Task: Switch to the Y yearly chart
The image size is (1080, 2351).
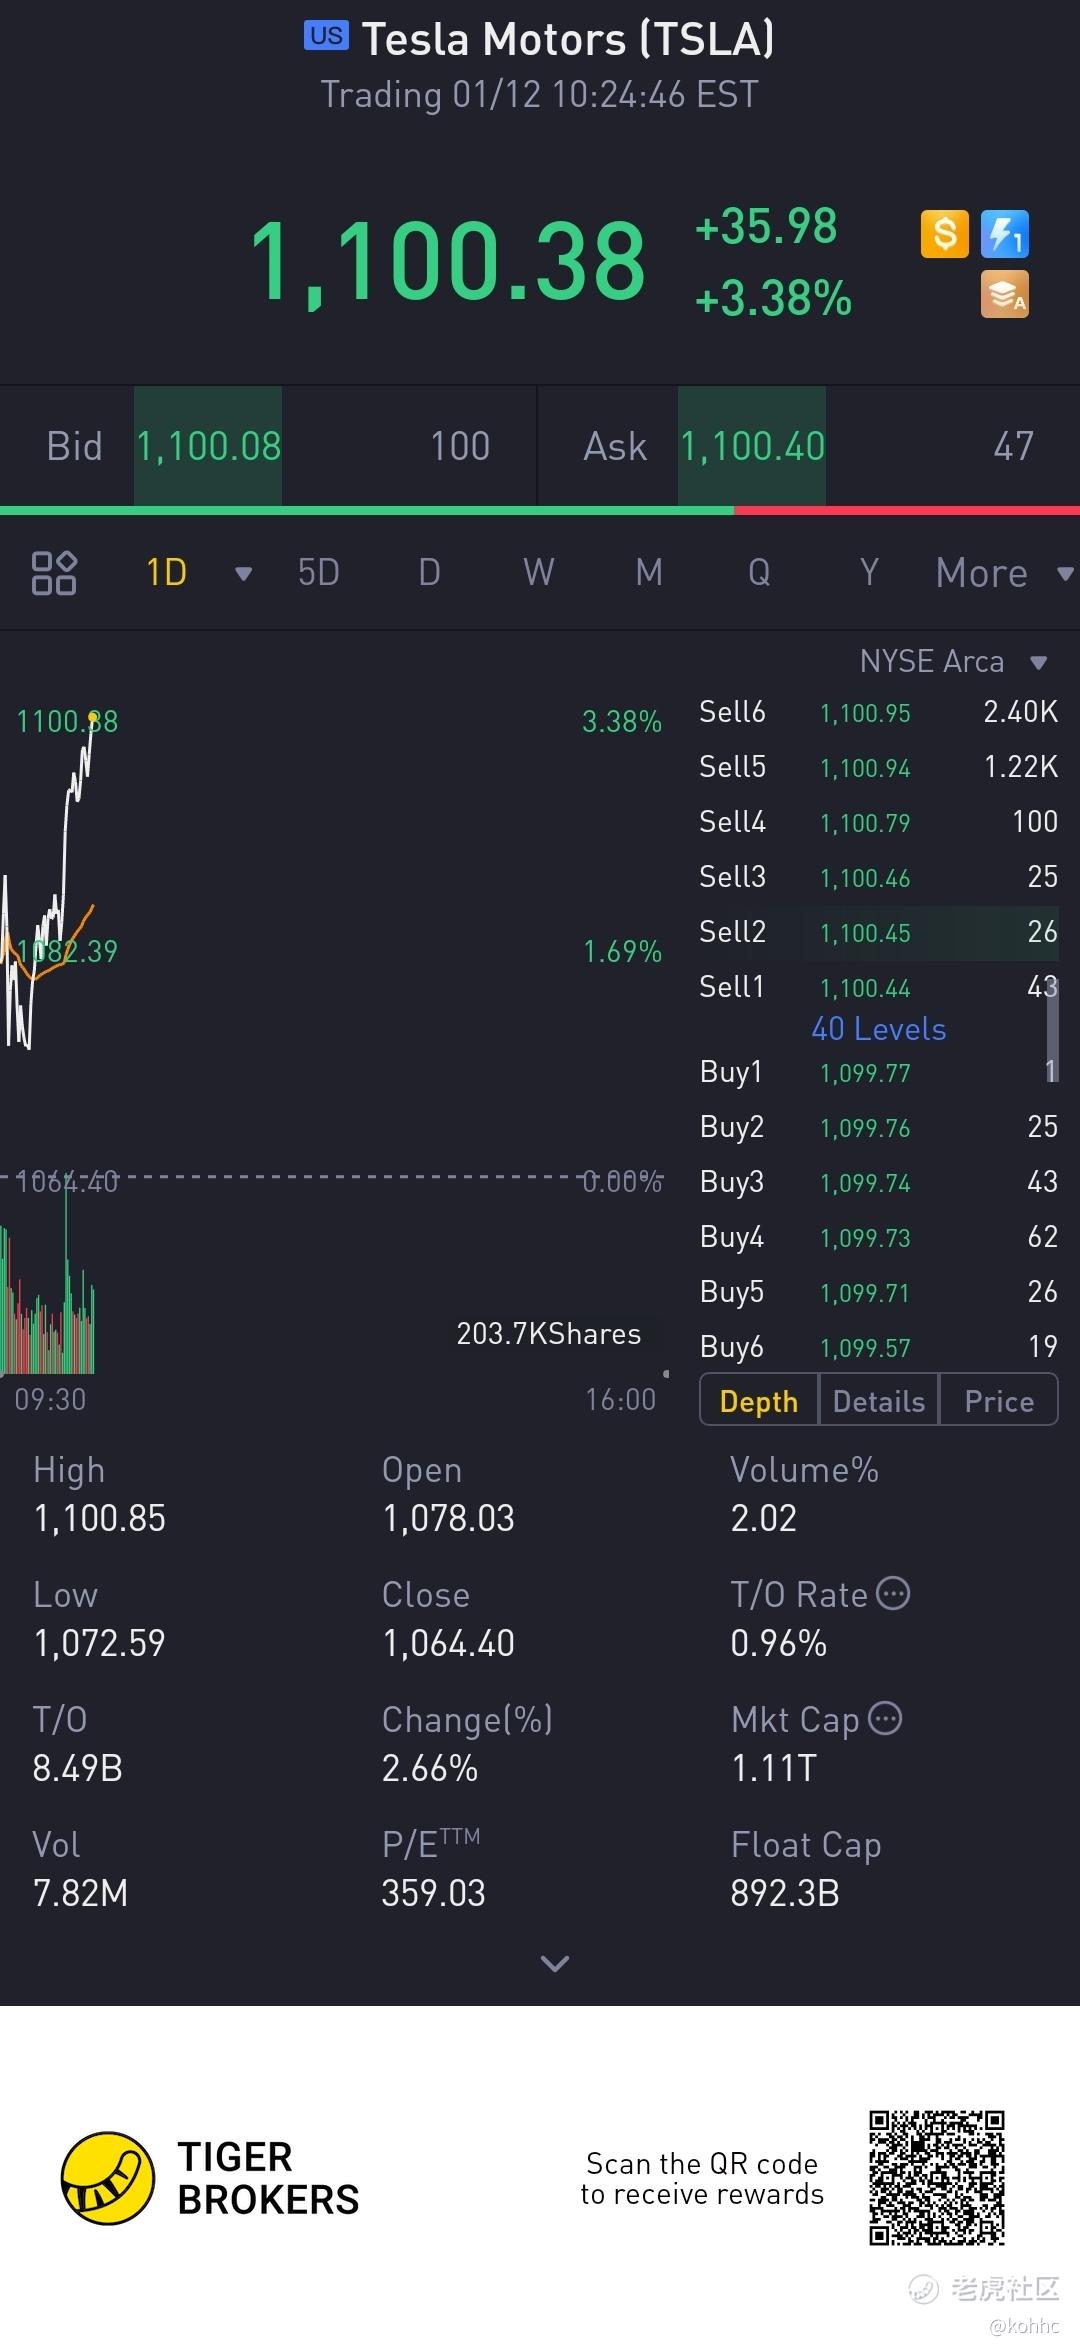Action: (x=869, y=573)
